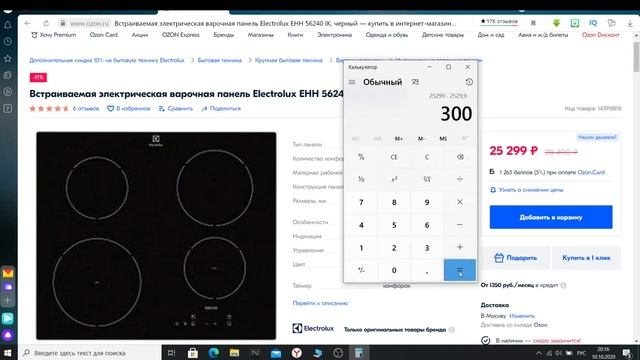Screen dimensions: 640x360
Task: Add product to favorites heart link
Action: [x=129, y=109]
